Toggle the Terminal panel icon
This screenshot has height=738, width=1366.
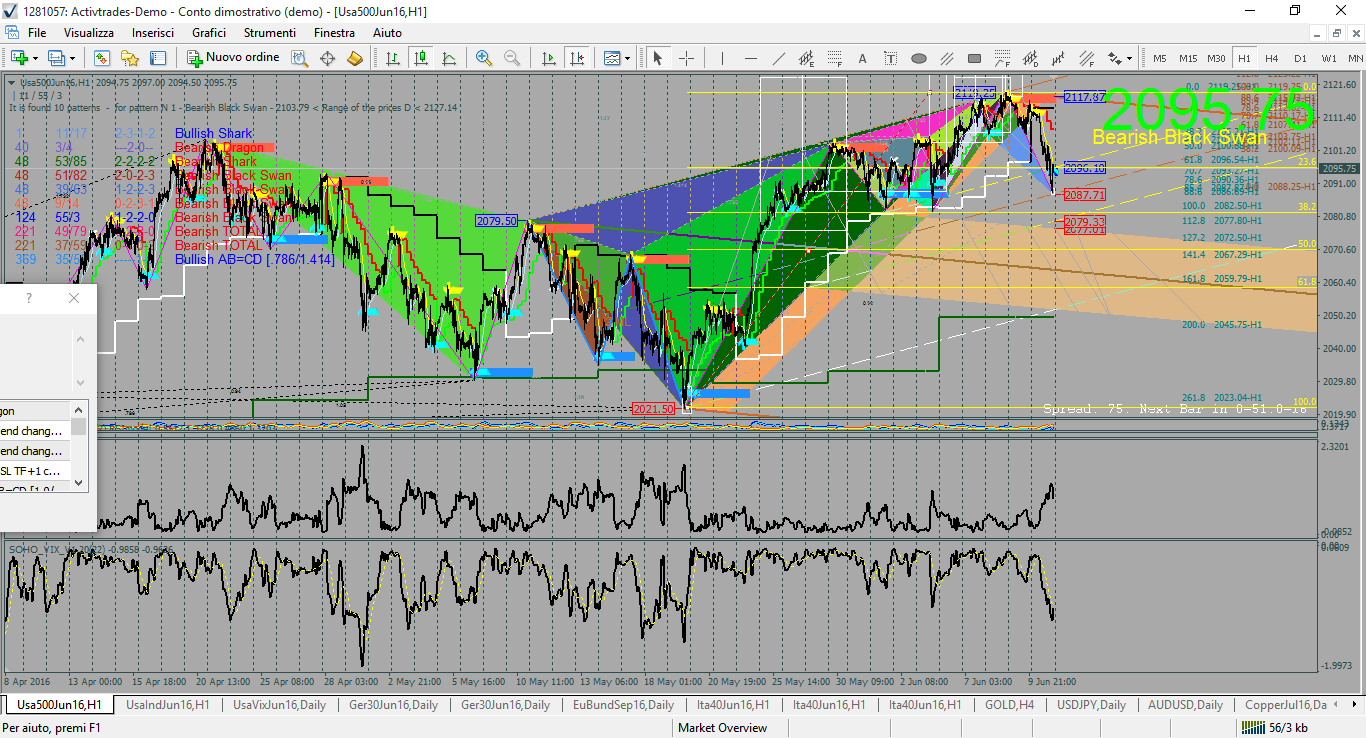coord(158,58)
